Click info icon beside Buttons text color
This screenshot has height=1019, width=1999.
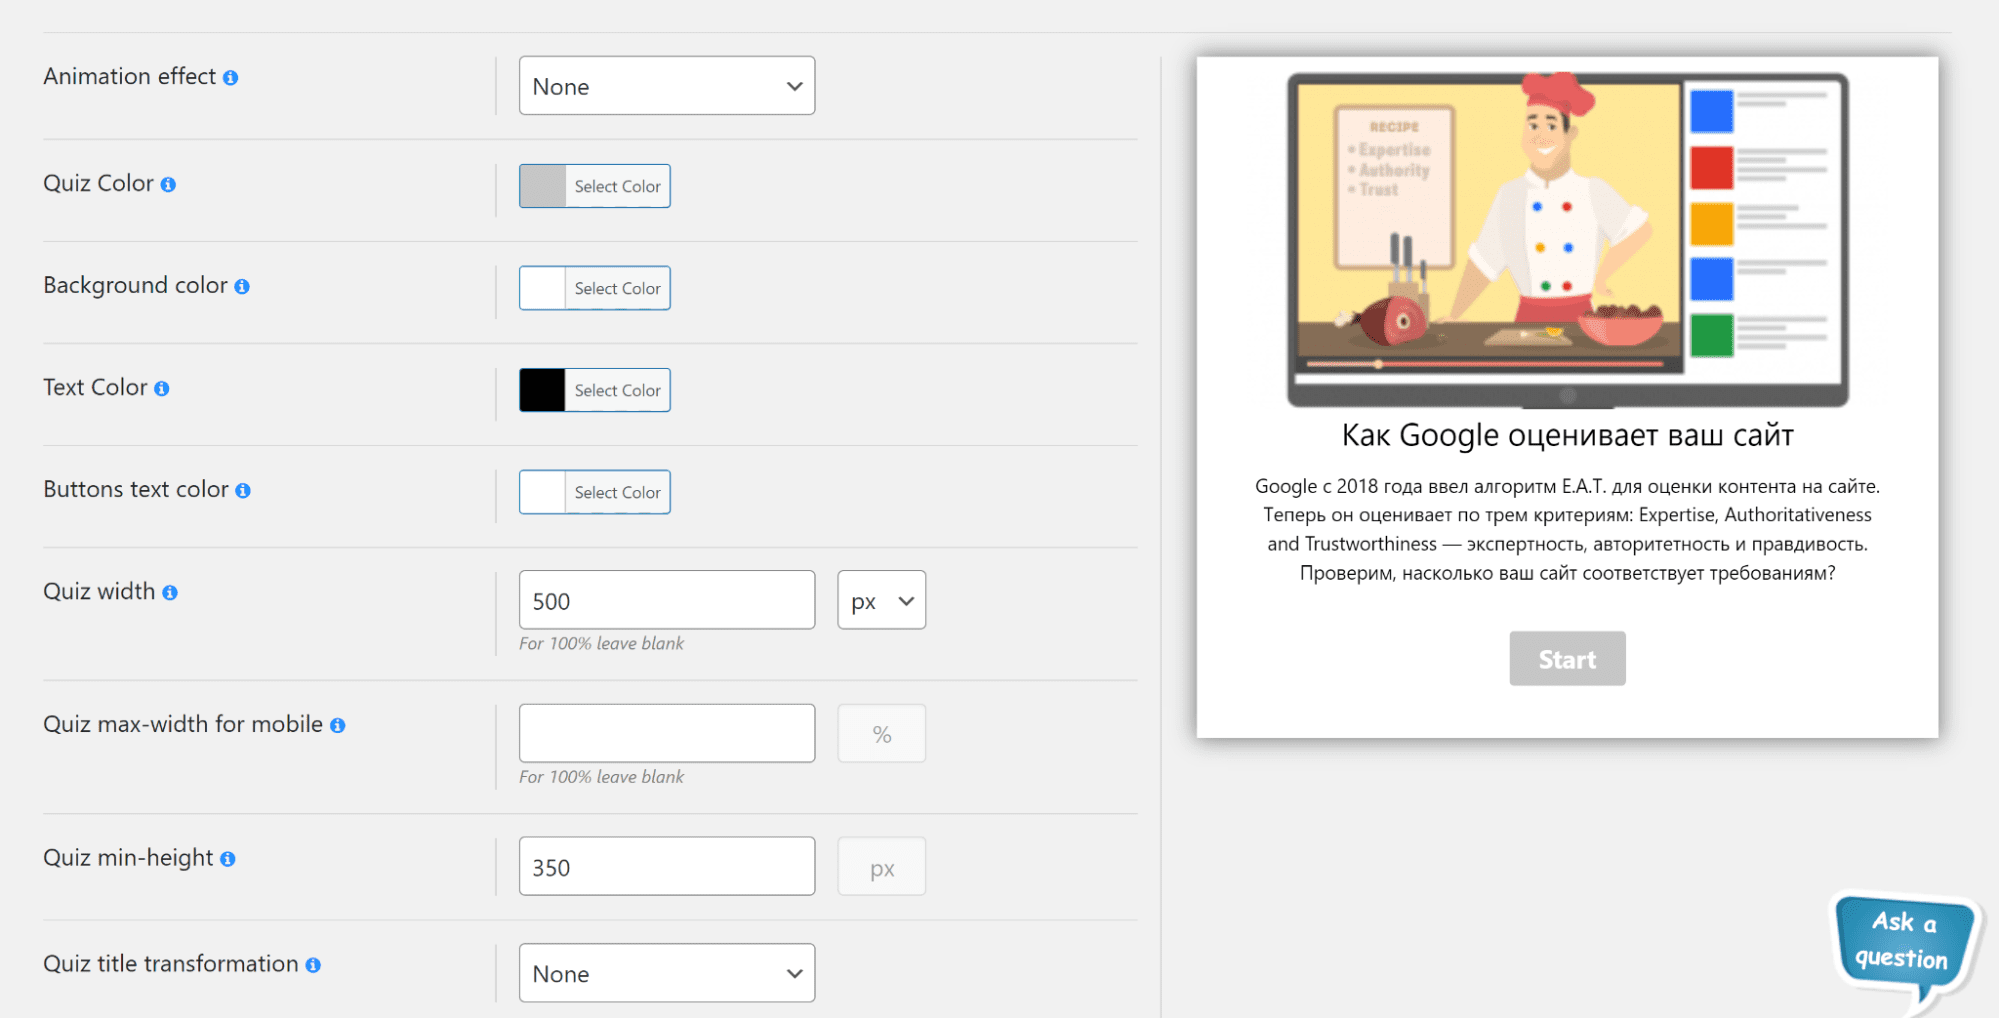[x=243, y=491]
